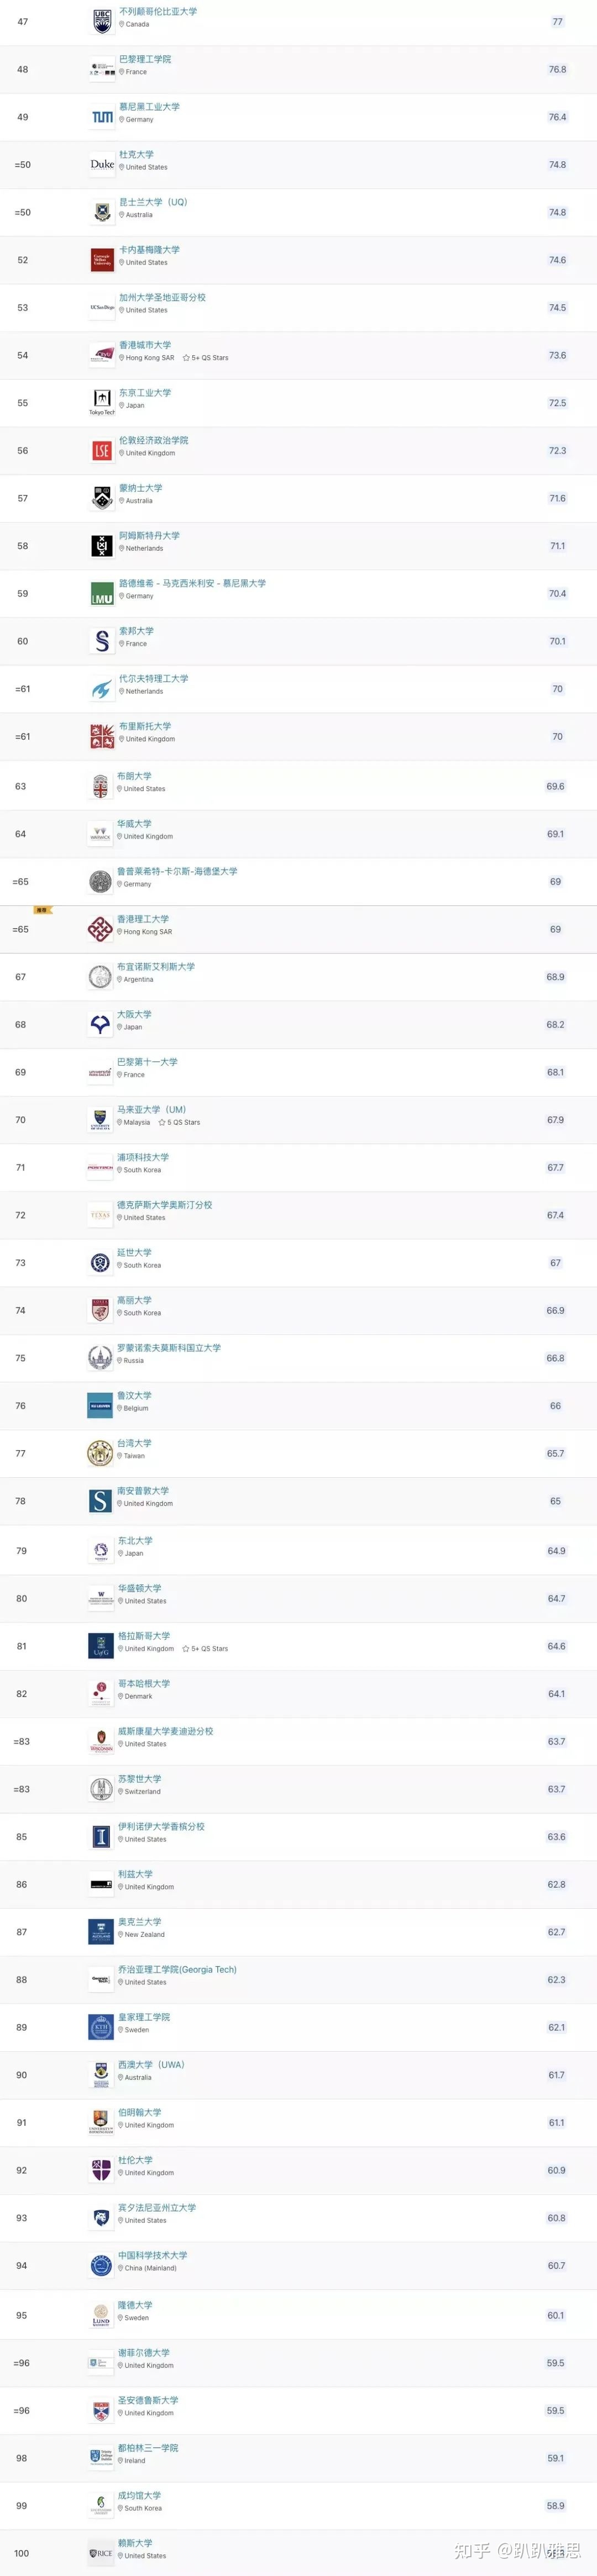
Task: Open the 代尔夫特理工大学 university link
Action: coord(154,679)
